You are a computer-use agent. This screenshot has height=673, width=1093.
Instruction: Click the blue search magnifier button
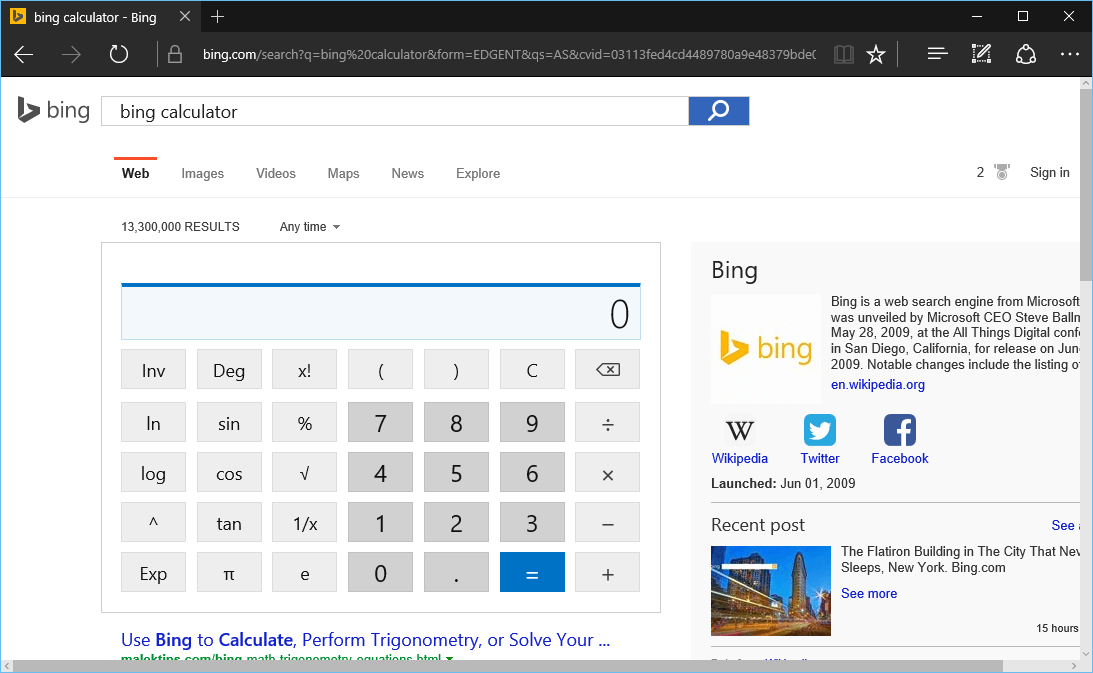tap(719, 111)
